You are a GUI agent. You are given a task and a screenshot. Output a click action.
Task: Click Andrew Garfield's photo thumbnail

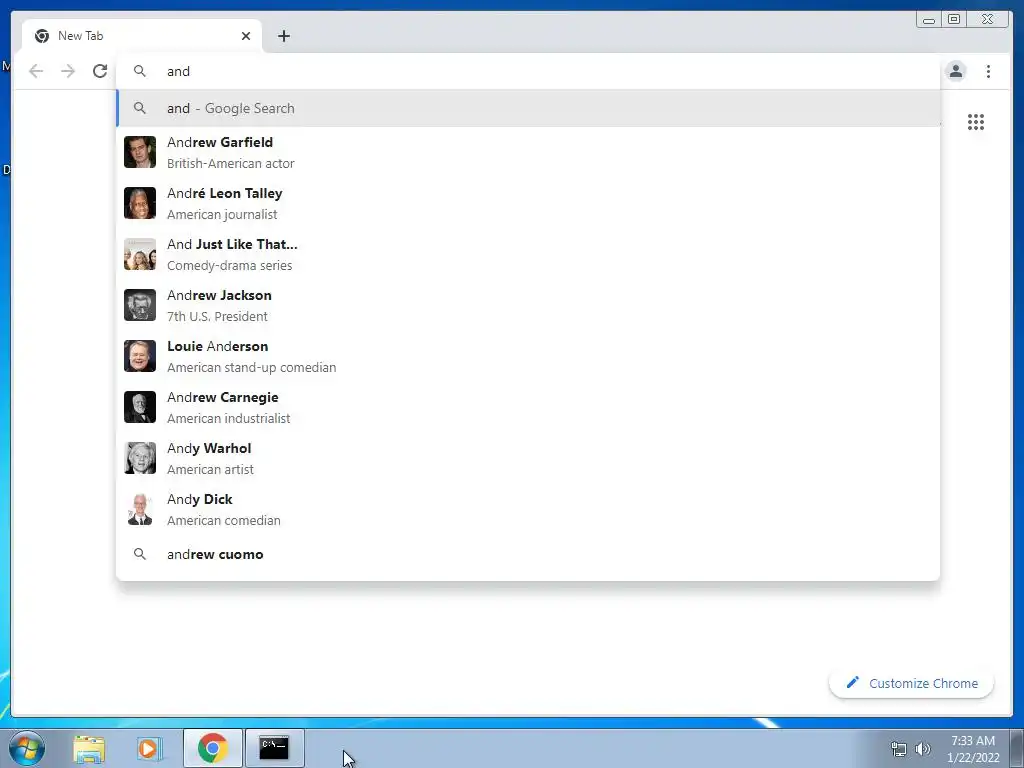pos(140,152)
